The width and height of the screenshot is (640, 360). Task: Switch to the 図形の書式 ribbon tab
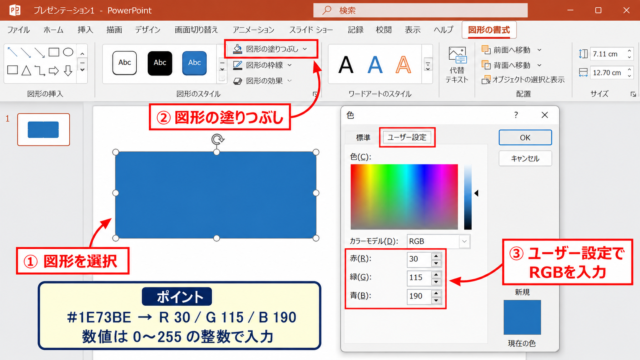[x=489, y=30]
